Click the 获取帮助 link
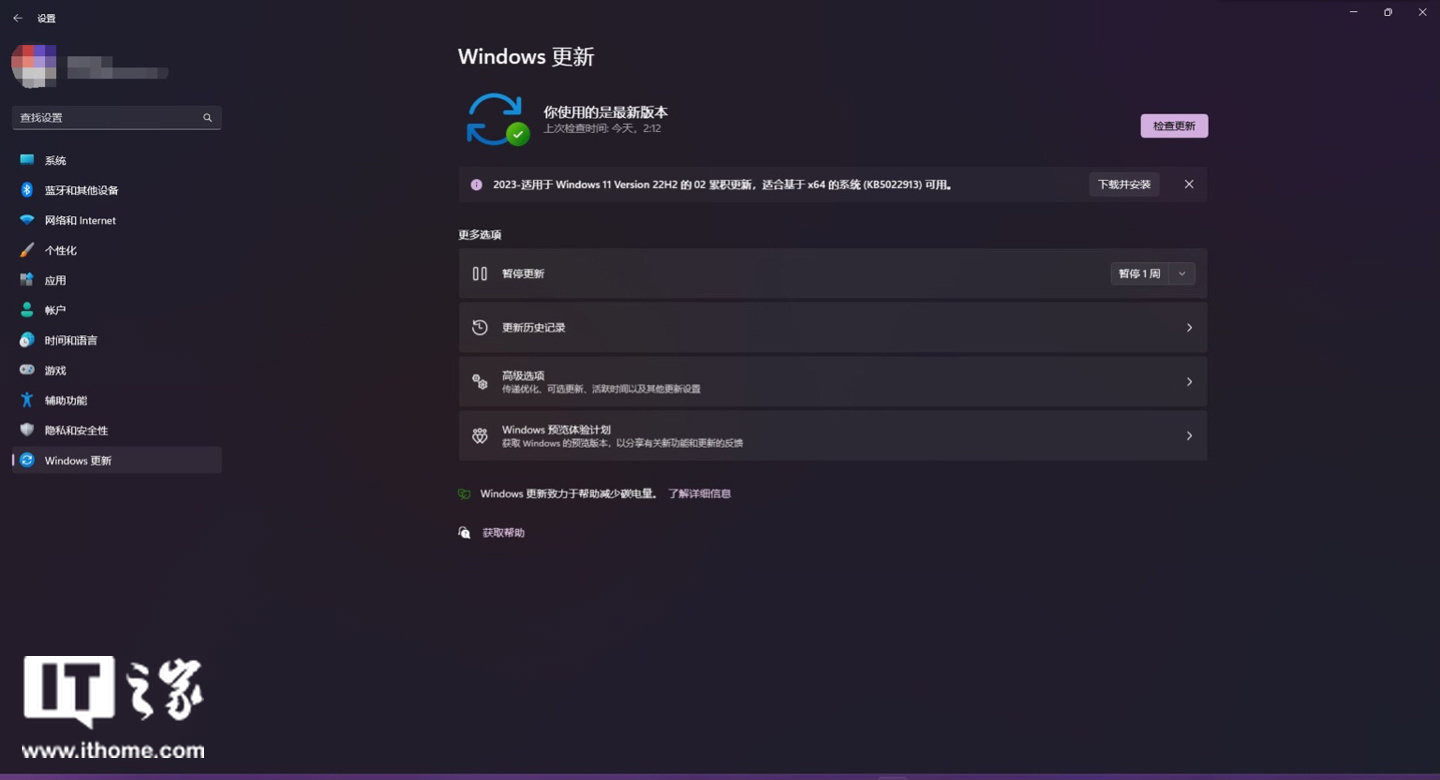 pyautogui.click(x=504, y=533)
